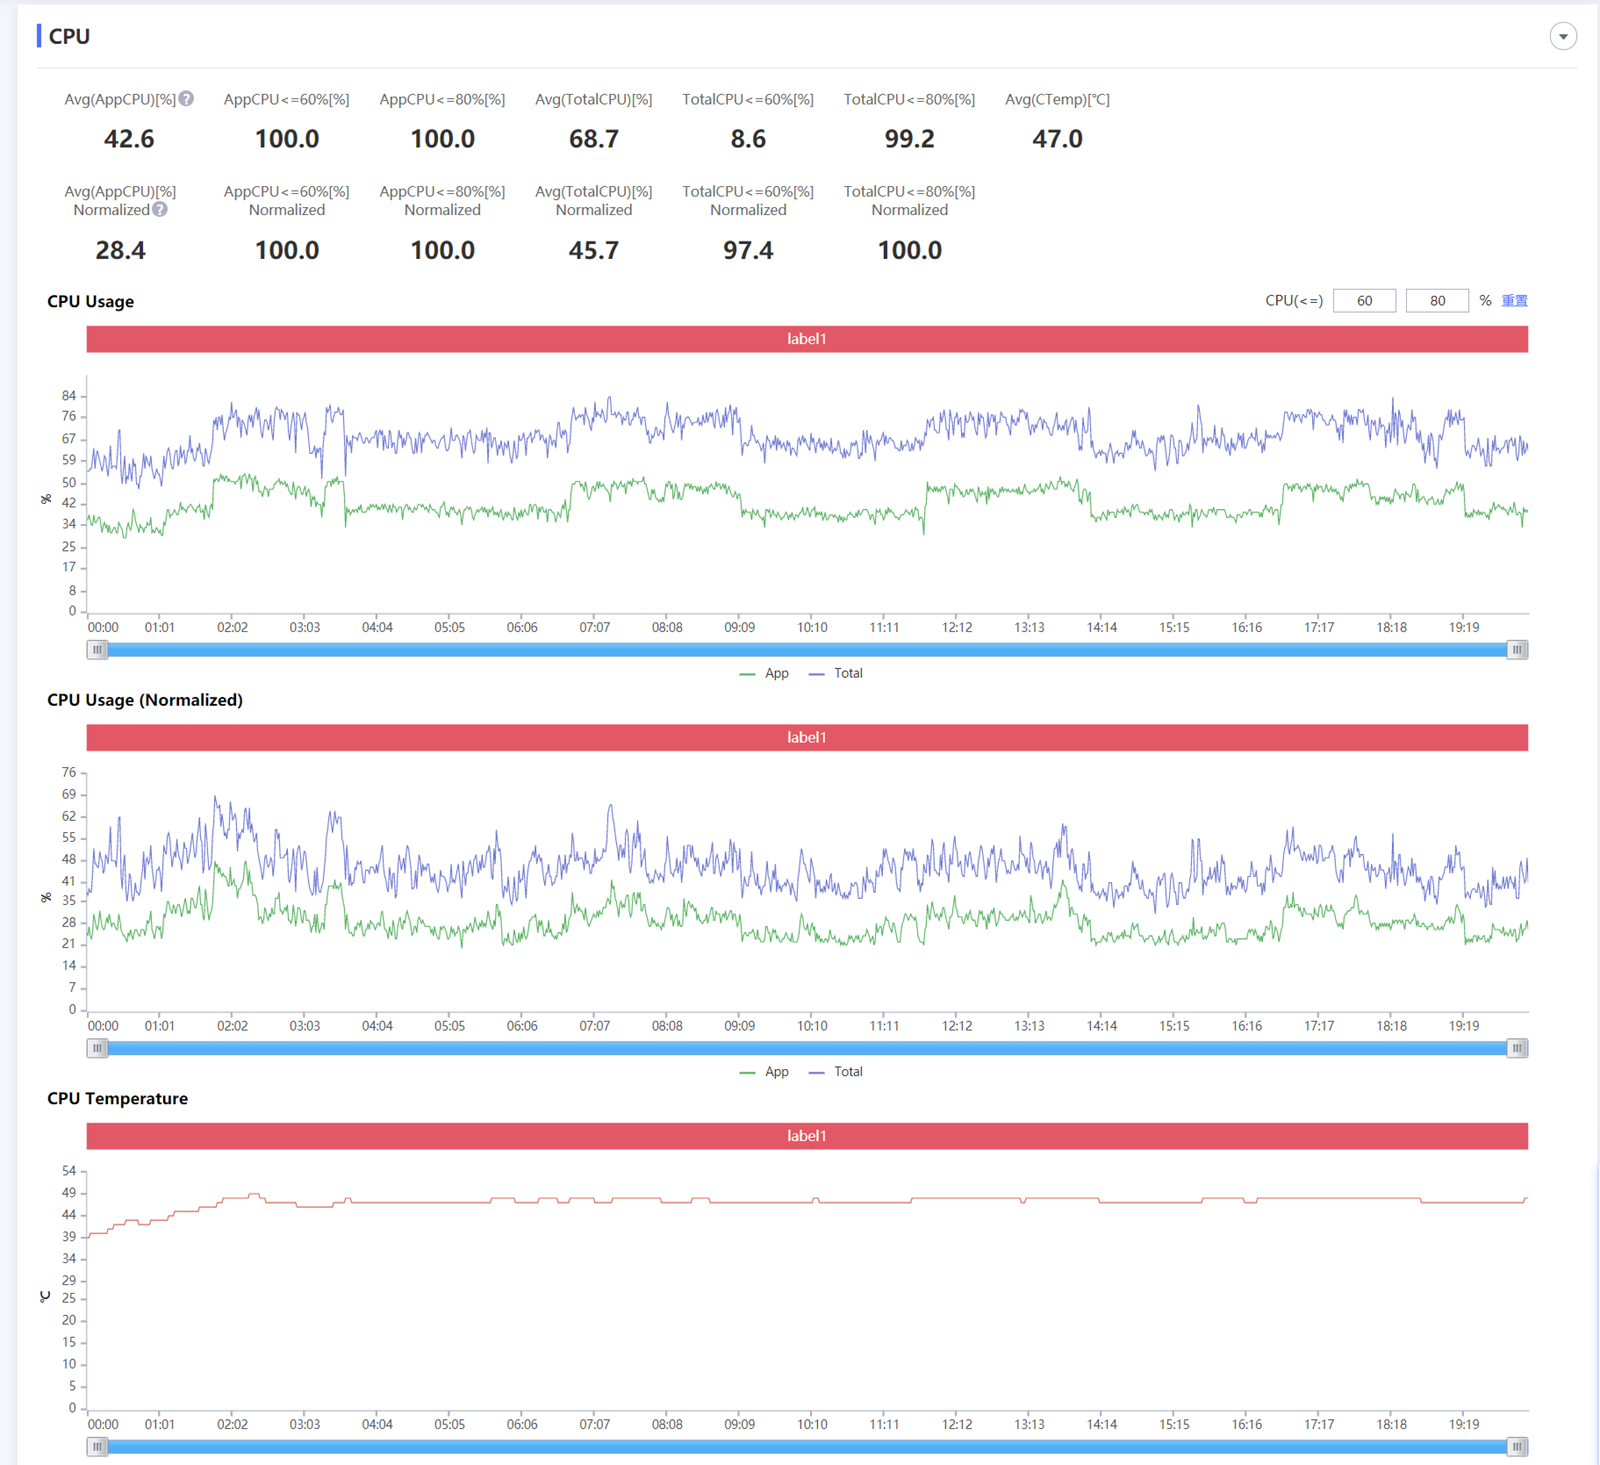Collapse the CPU section with the top-right arrow
Screen dimensions: 1600x1465
point(1563,37)
